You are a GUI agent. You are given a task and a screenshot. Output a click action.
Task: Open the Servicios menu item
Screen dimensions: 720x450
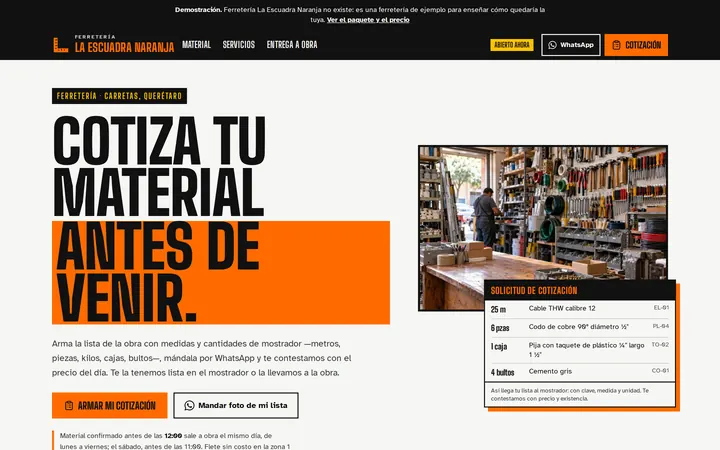[x=239, y=45]
